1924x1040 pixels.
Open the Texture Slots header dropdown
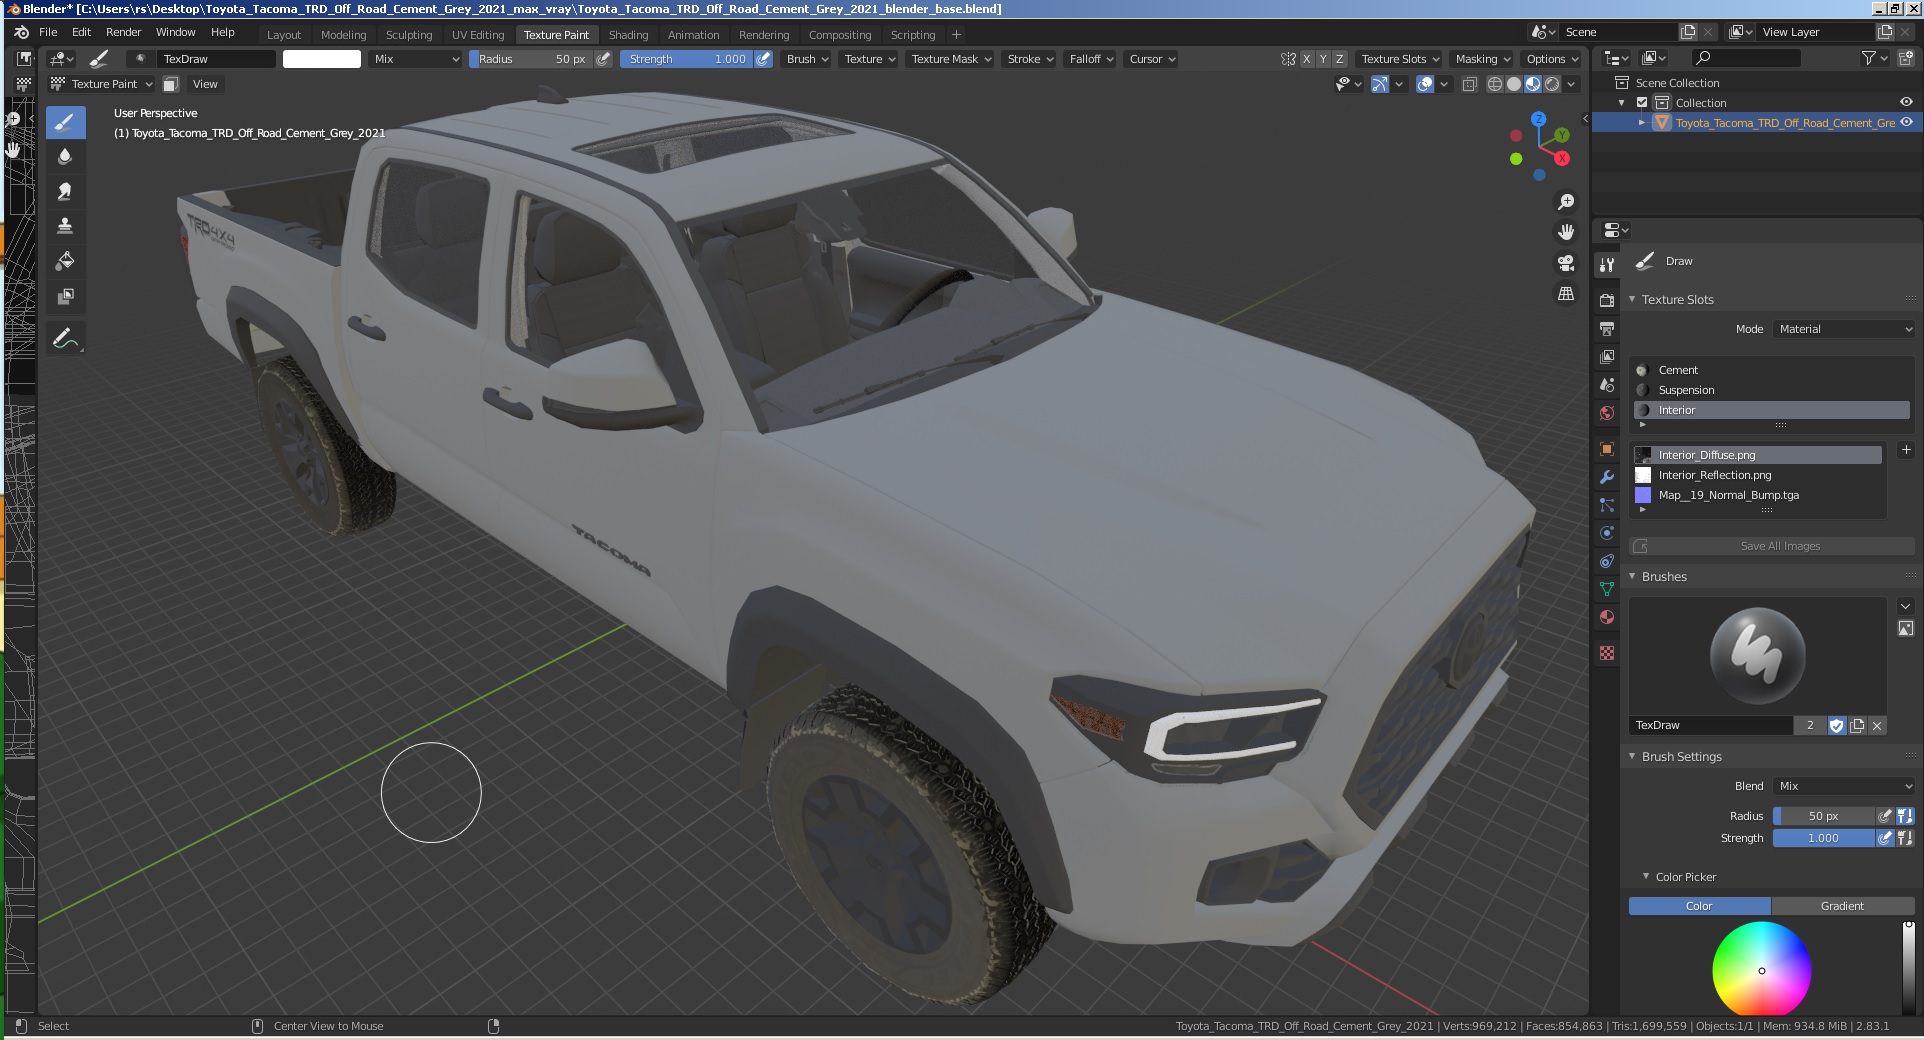(1400, 59)
